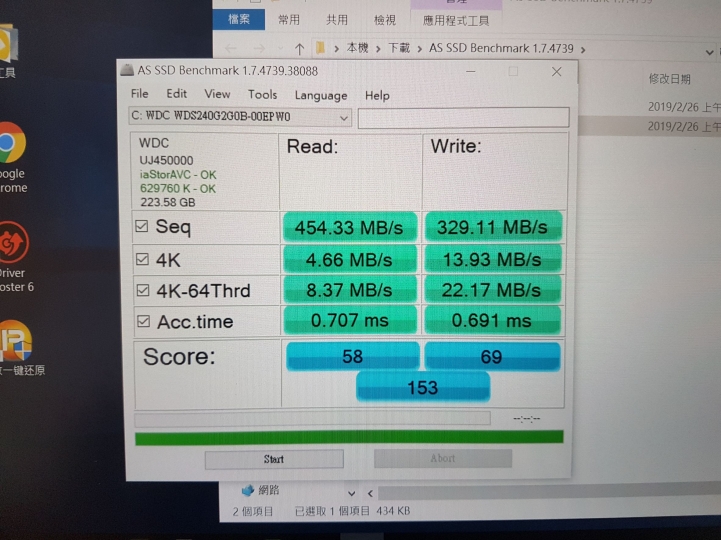Click the Abort button
Screen dimensions: 721x540
click(443, 458)
